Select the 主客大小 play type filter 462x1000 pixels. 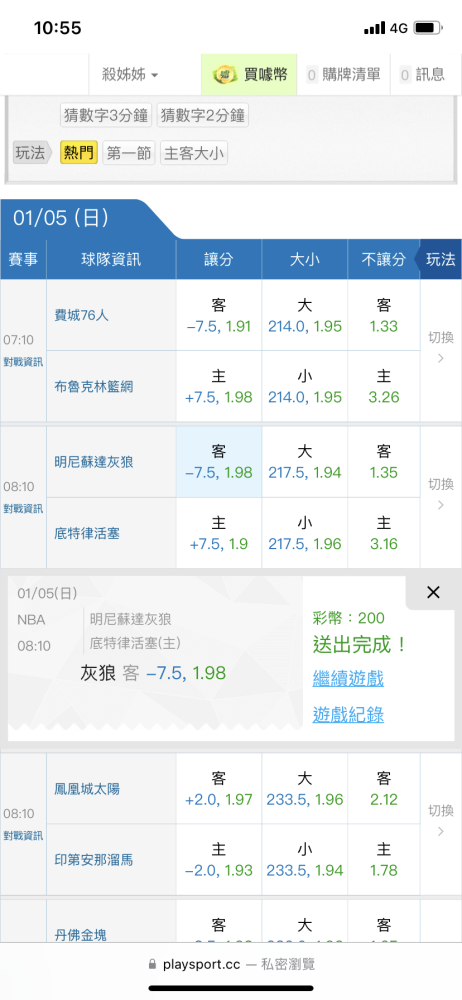pos(194,153)
